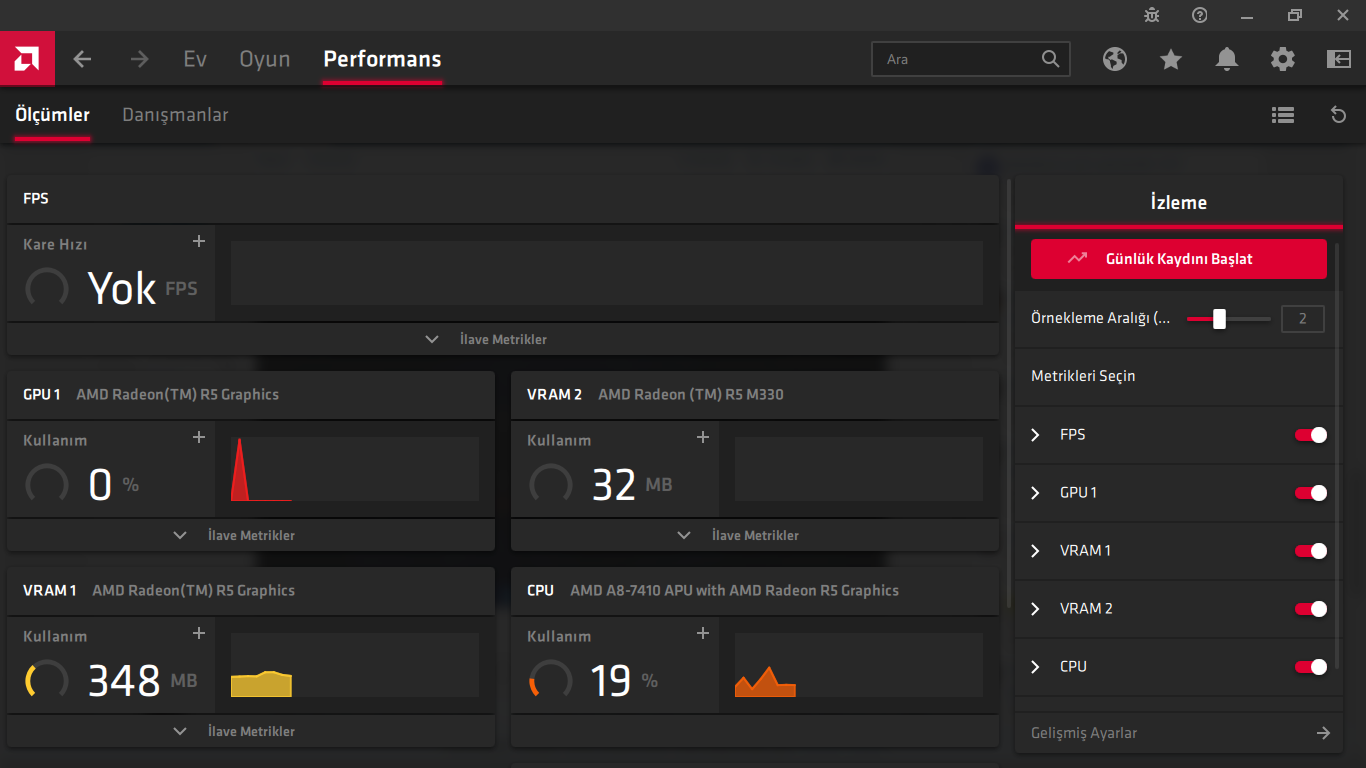Screen dimensions: 1366x768
Task: Go forward with the right arrow
Action: (x=139, y=59)
